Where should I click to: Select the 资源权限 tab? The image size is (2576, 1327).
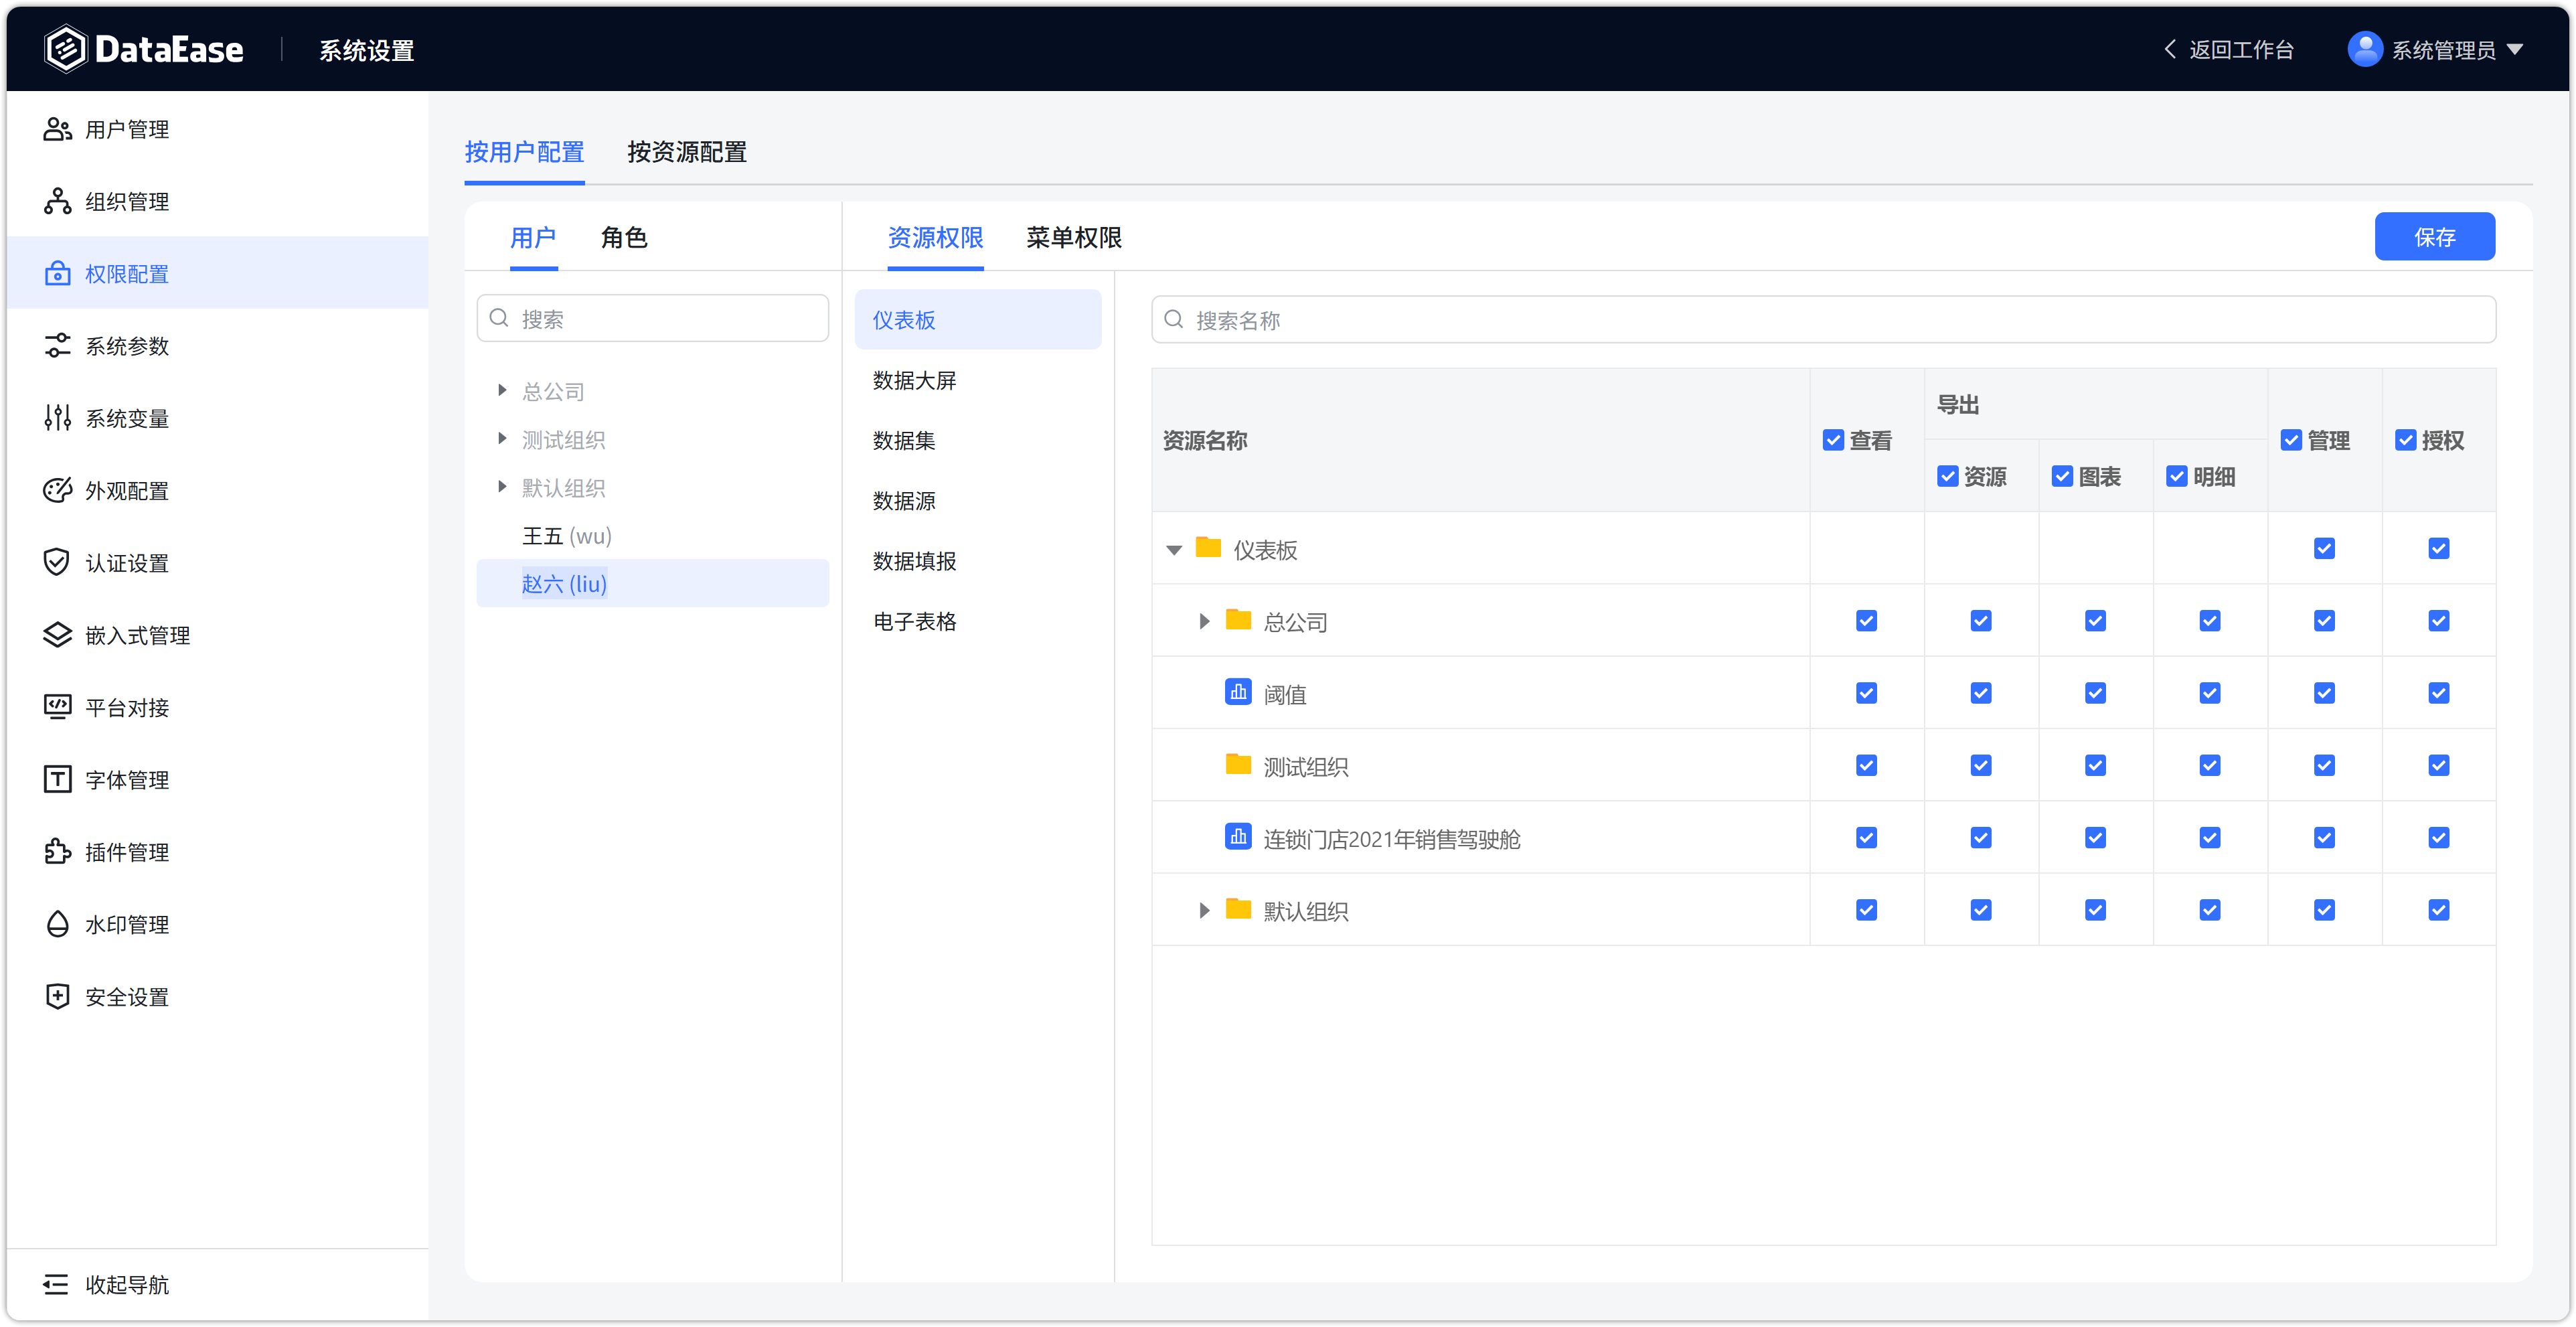tap(935, 237)
